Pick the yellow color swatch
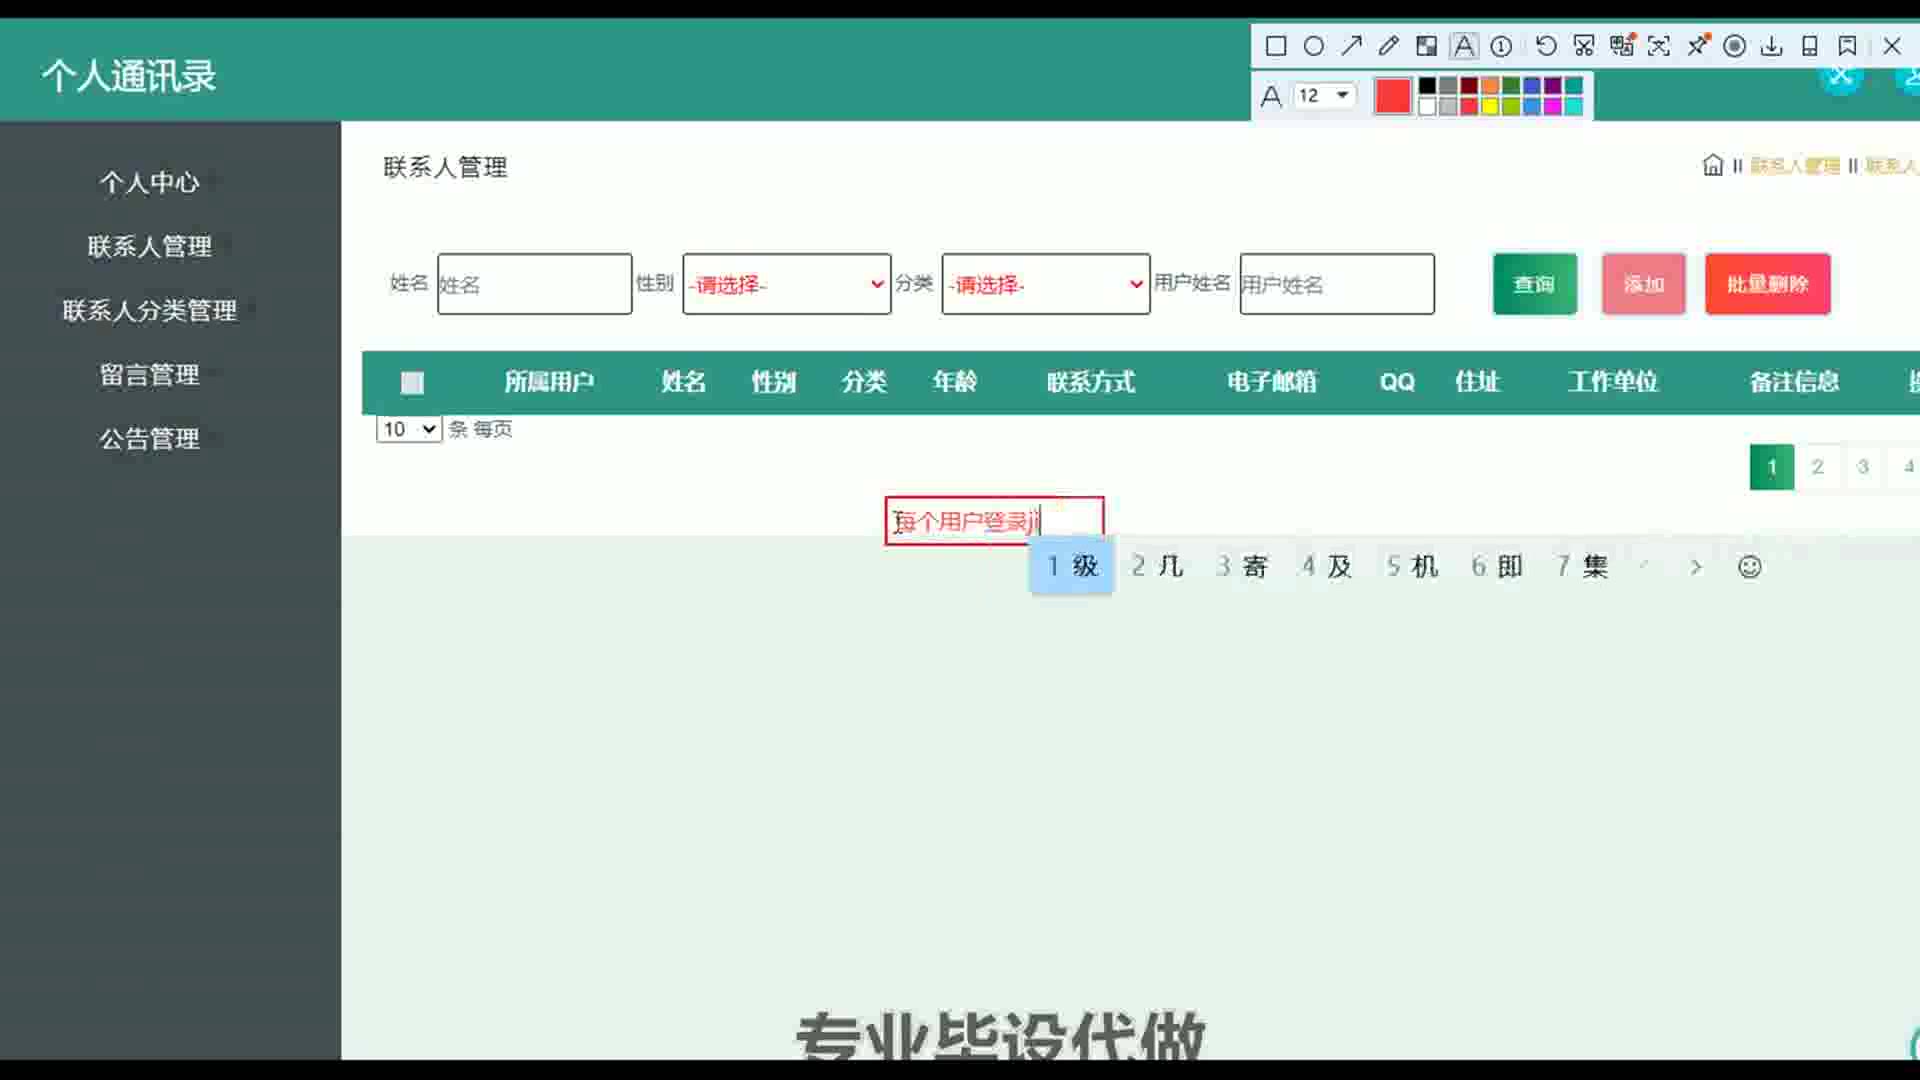The width and height of the screenshot is (1920, 1080). coord(1490,106)
